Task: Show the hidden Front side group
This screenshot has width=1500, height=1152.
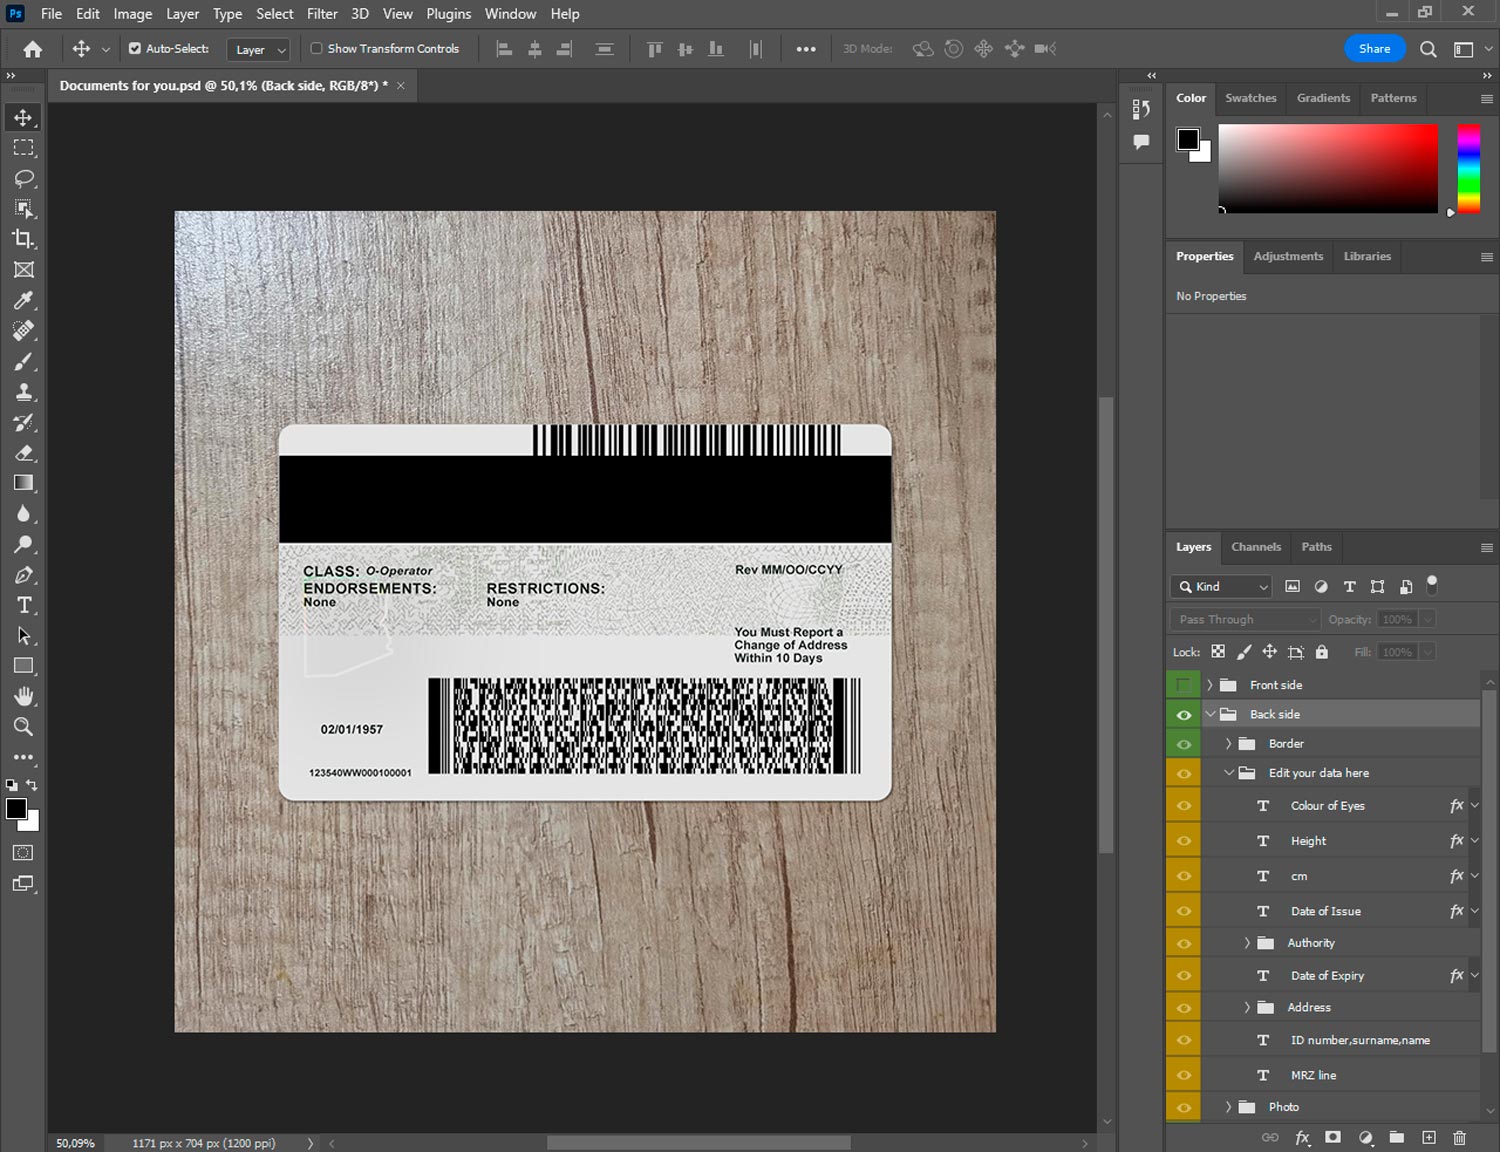Action: pos(1184,685)
